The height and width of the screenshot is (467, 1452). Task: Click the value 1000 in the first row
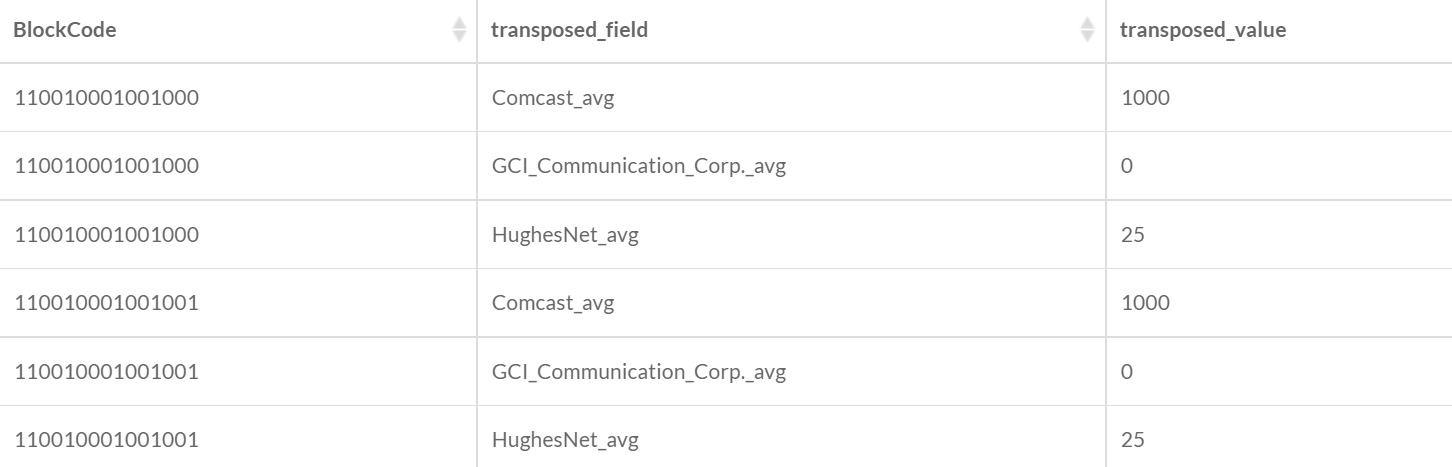click(x=1145, y=98)
